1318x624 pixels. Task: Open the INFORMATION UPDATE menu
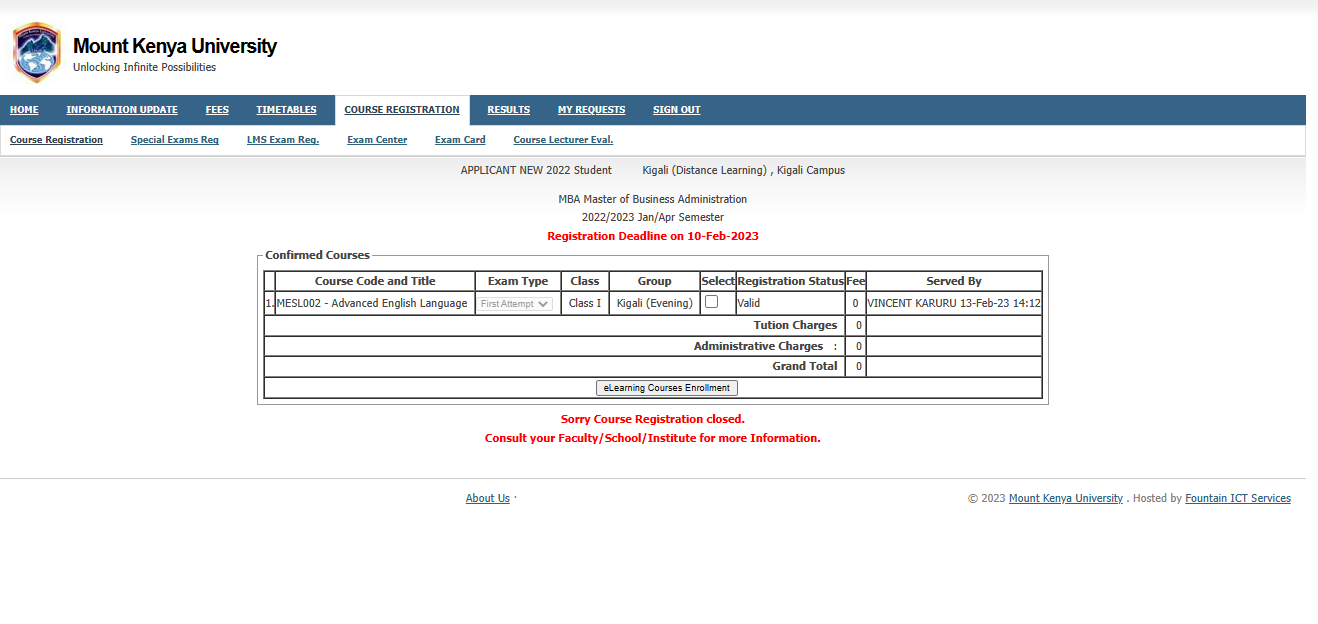point(122,110)
